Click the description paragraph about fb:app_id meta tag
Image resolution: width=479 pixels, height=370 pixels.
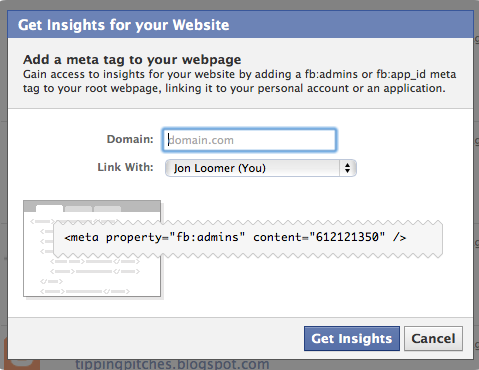tap(239, 81)
